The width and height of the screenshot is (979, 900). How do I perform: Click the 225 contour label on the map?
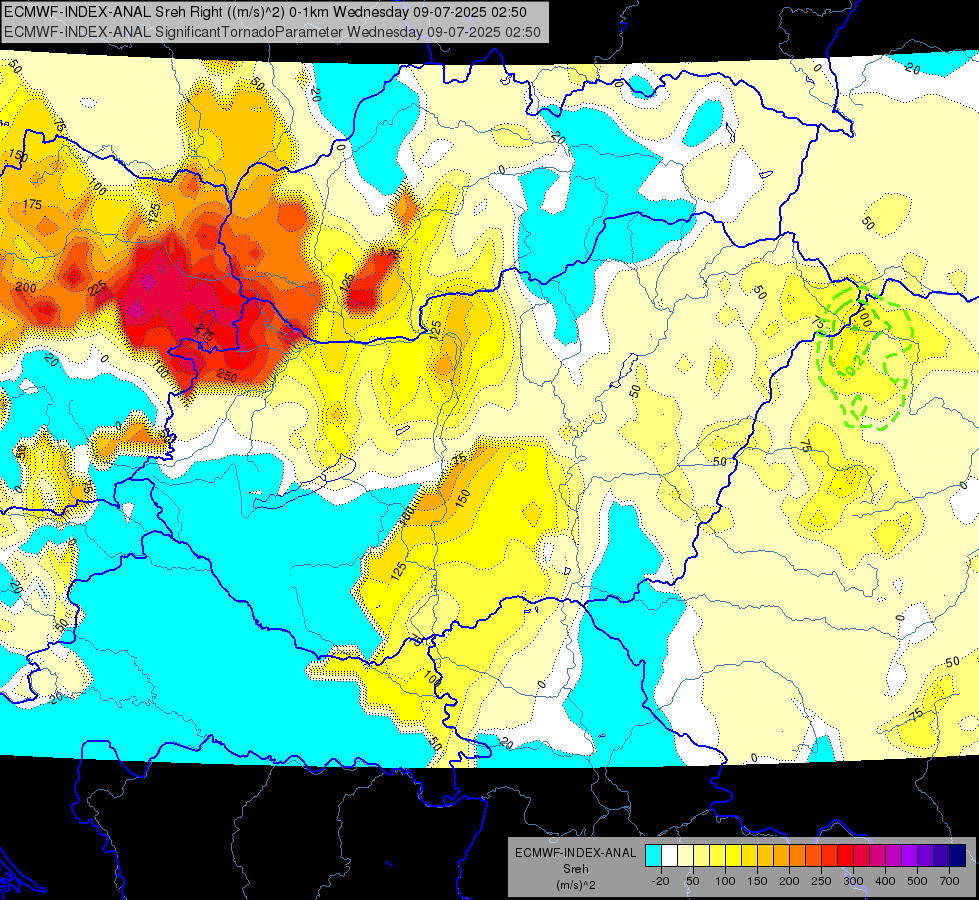tap(98, 290)
